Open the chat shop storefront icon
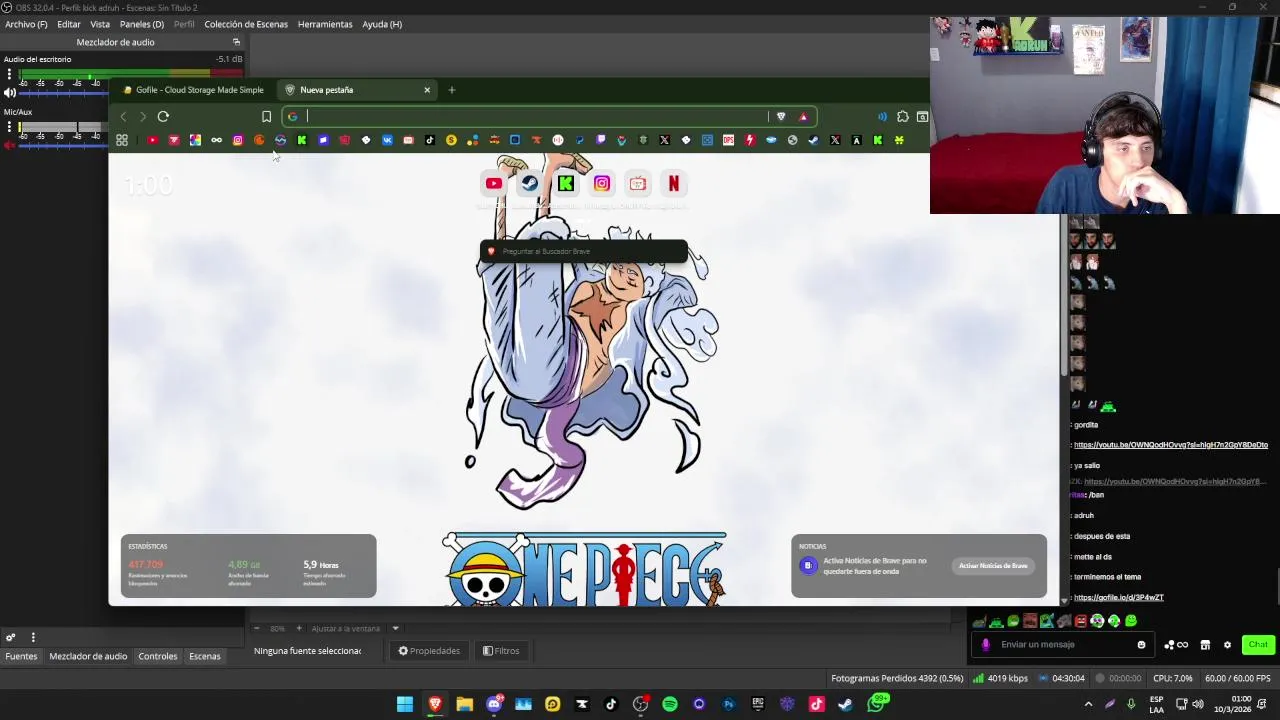 [x=1205, y=645]
